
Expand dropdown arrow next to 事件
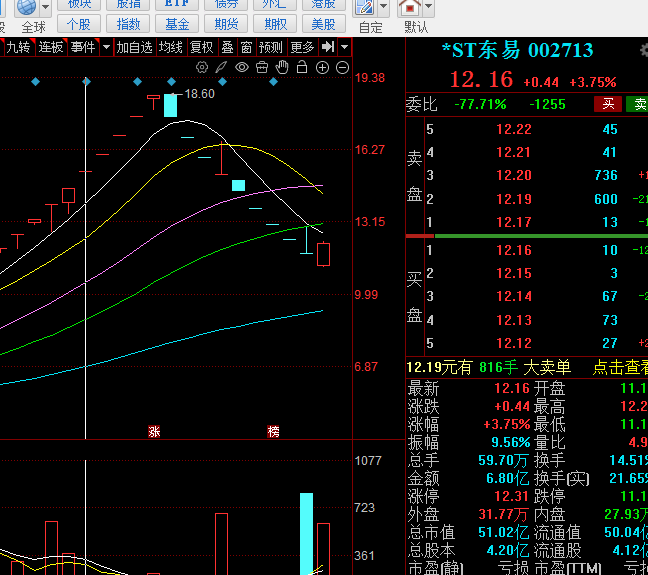(106, 47)
